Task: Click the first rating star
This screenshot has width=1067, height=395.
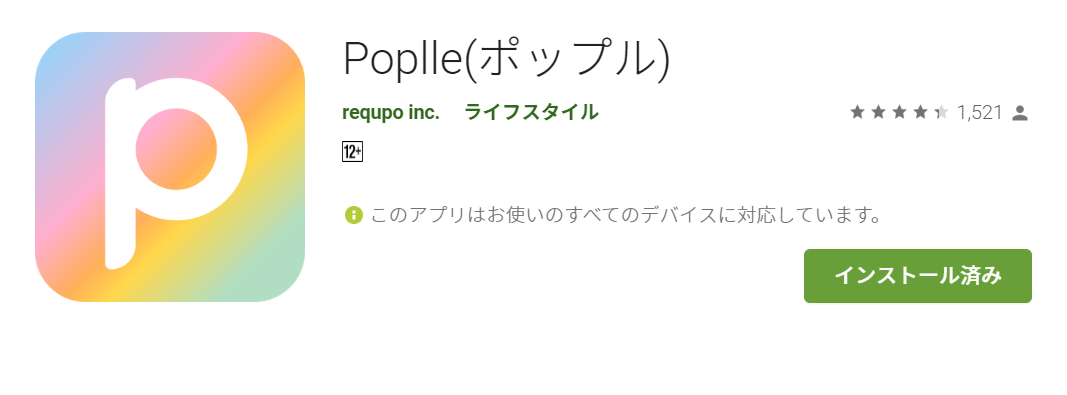Action: 857,112
